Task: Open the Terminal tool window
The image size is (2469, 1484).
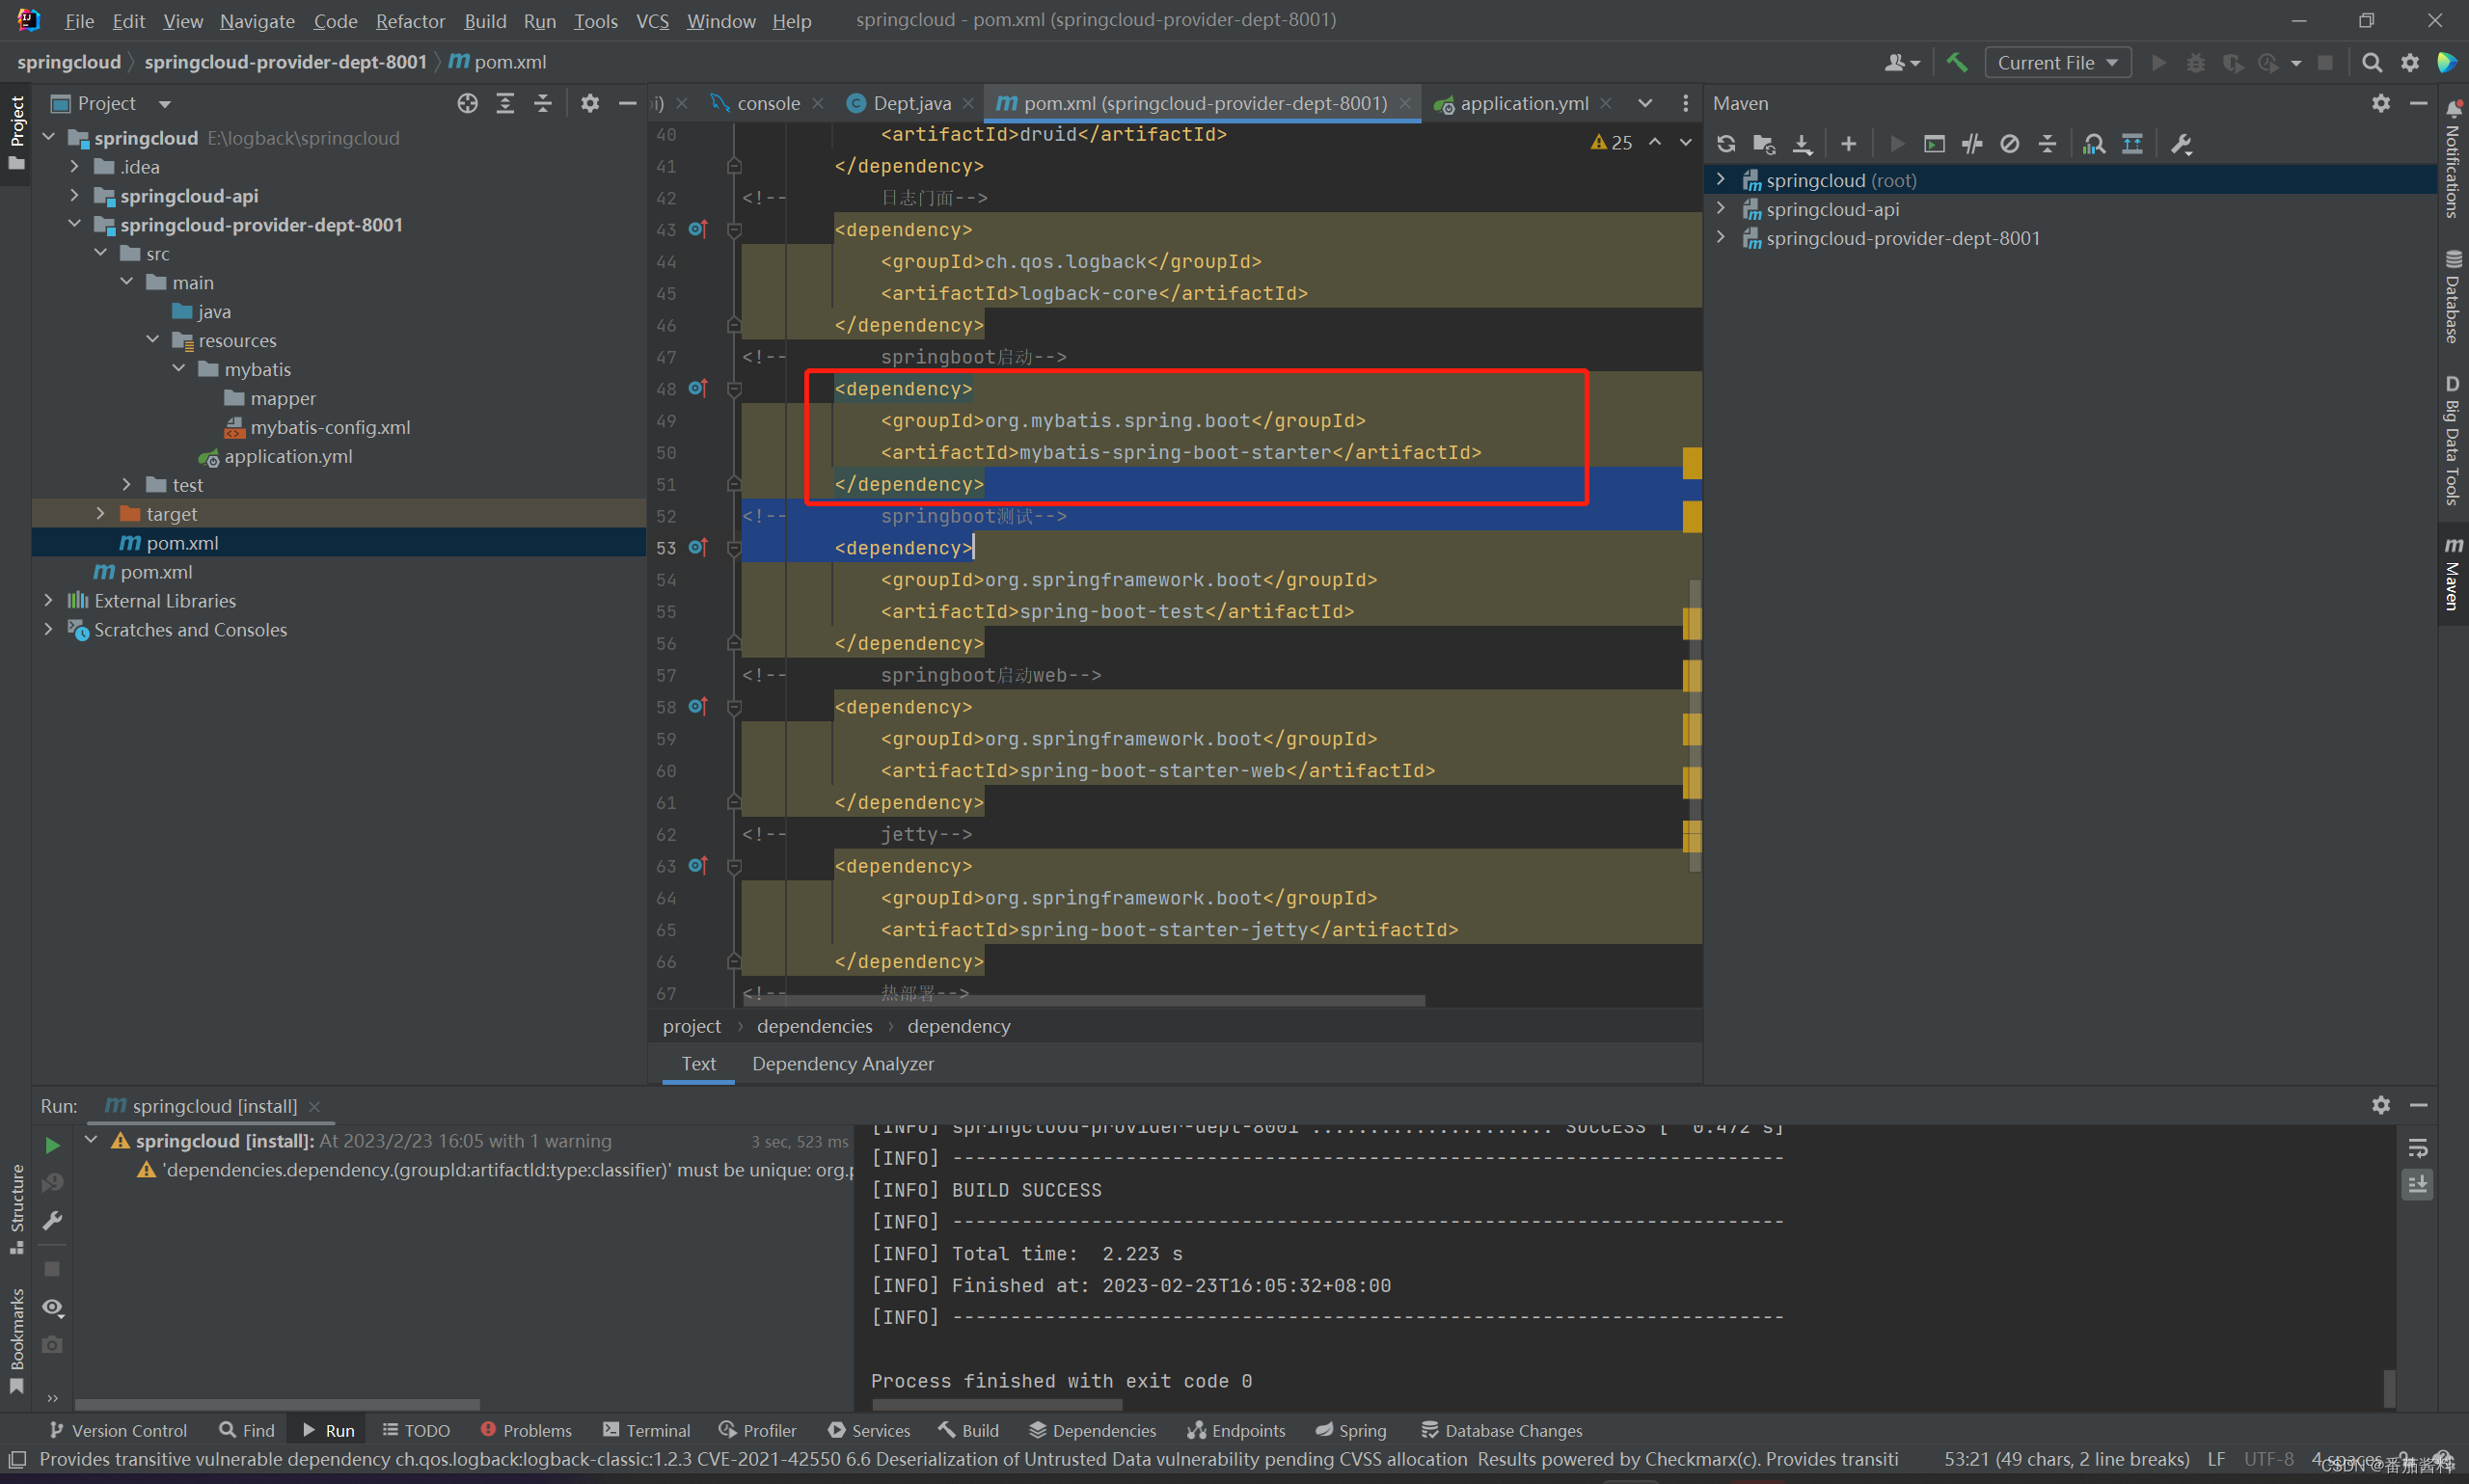Action: [x=647, y=1430]
